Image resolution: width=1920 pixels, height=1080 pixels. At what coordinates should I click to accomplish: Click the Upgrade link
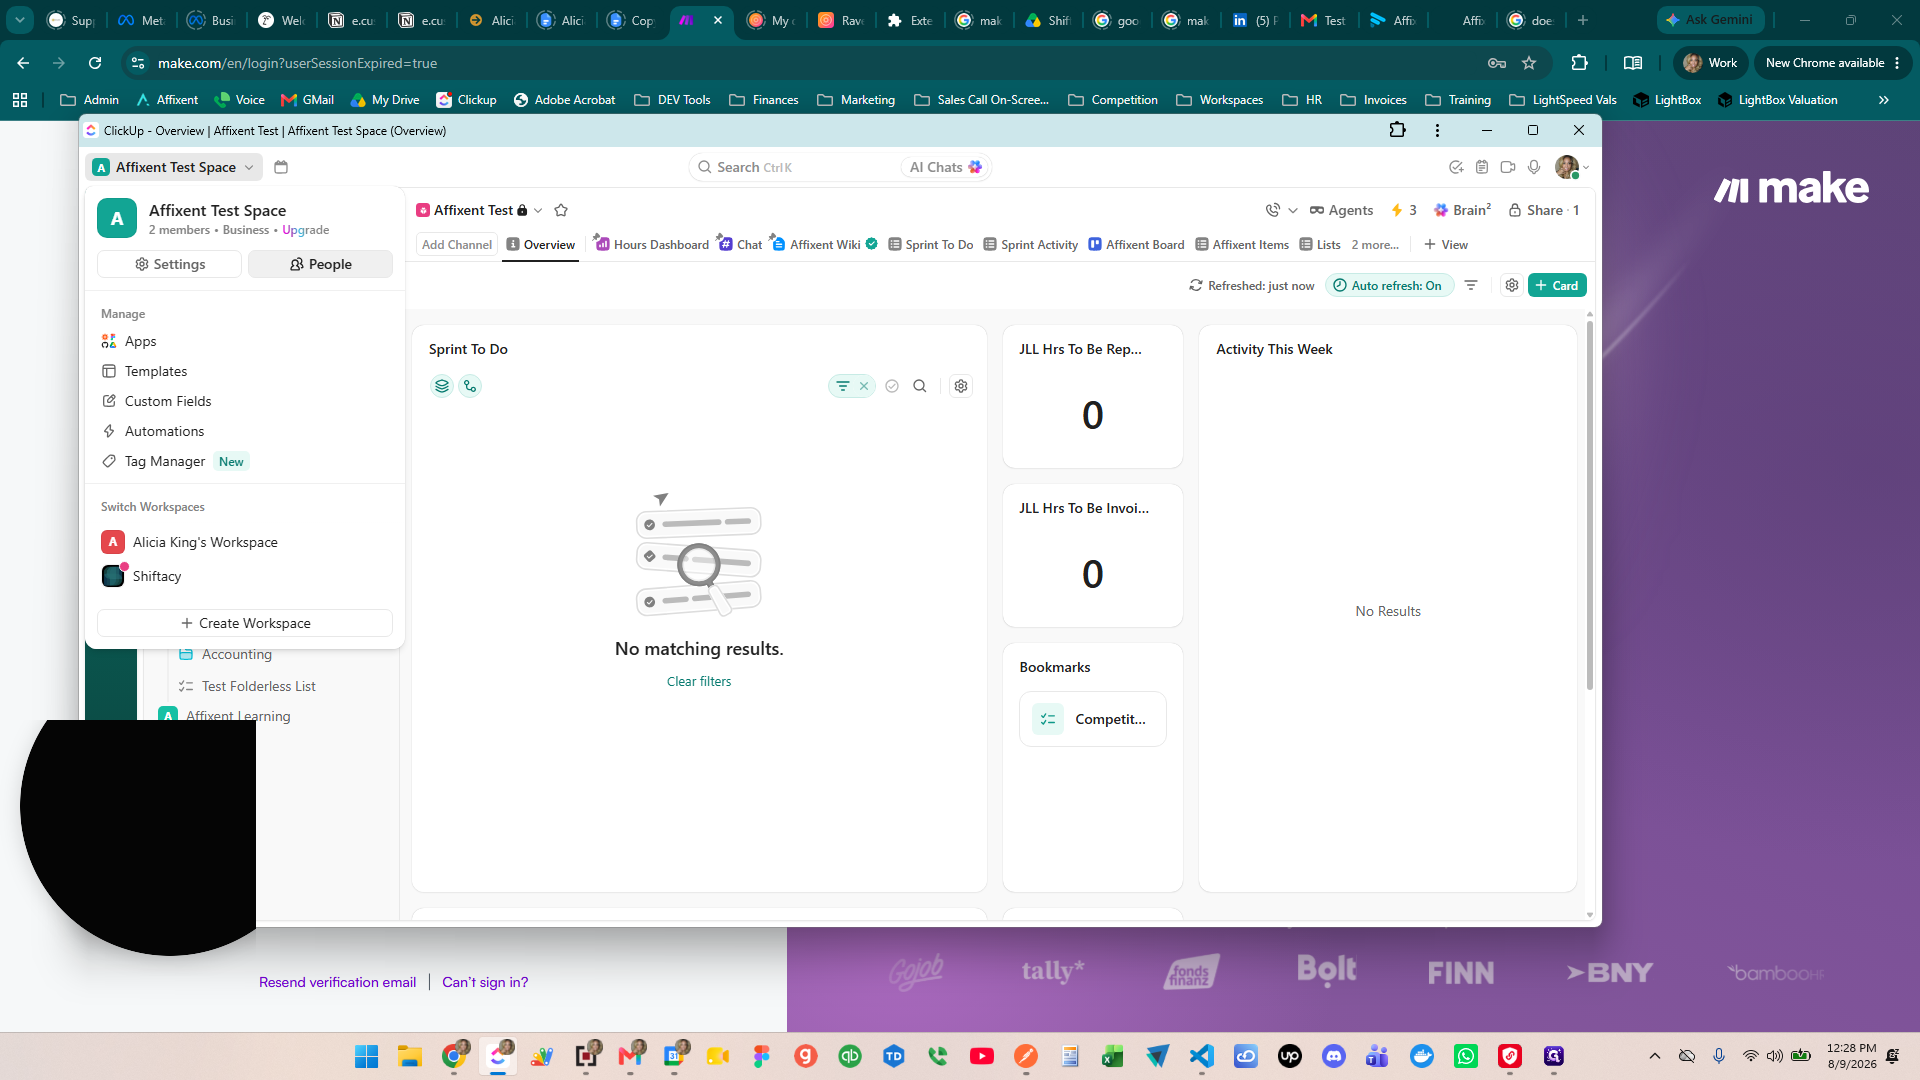point(305,230)
